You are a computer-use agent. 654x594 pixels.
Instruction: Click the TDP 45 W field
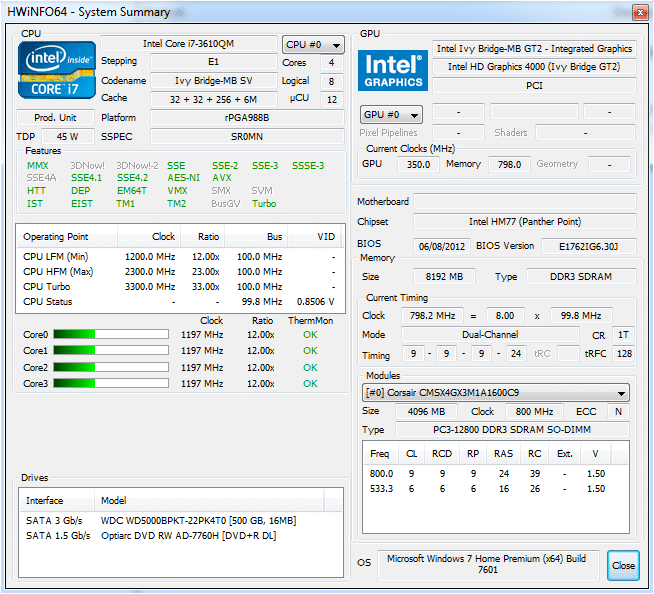click(68, 137)
